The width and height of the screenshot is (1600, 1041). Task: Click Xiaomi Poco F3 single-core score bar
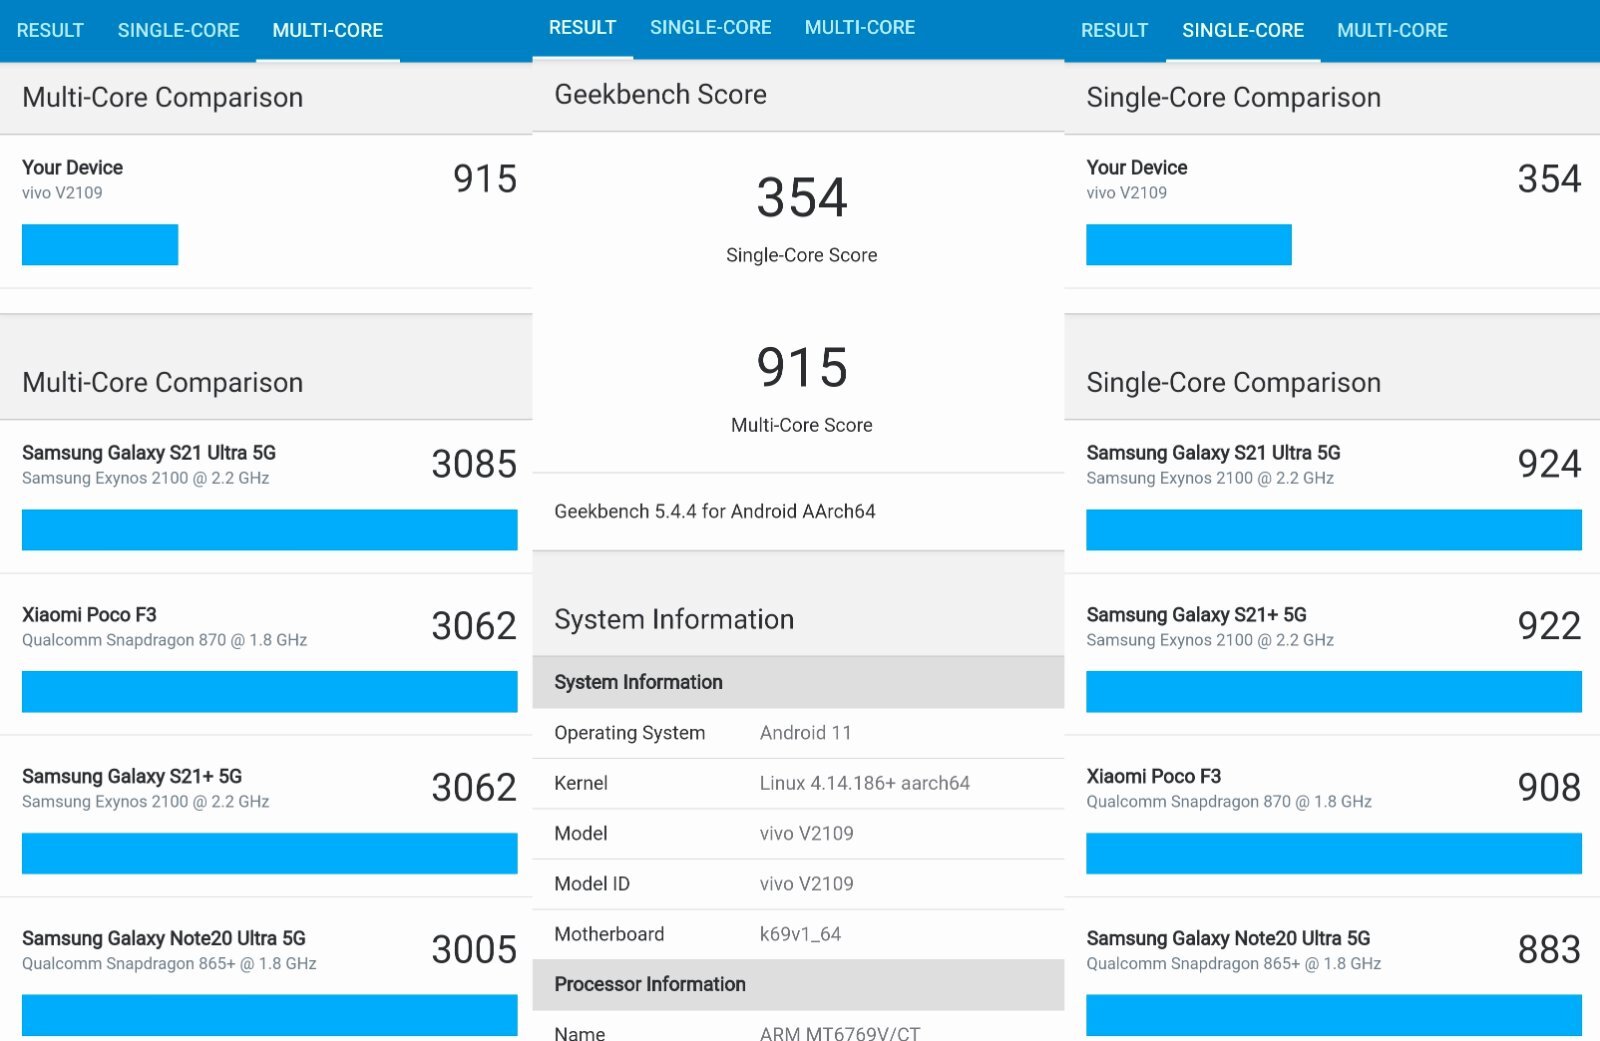coord(1334,853)
